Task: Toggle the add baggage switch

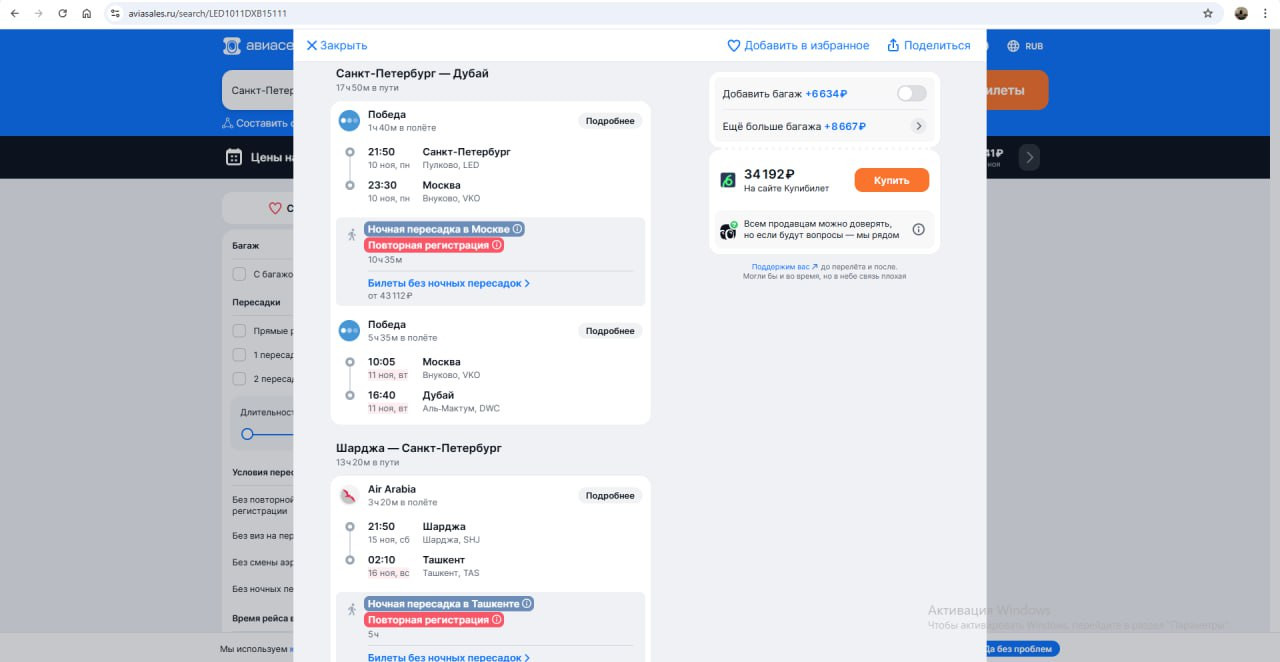Action: point(911,93)
